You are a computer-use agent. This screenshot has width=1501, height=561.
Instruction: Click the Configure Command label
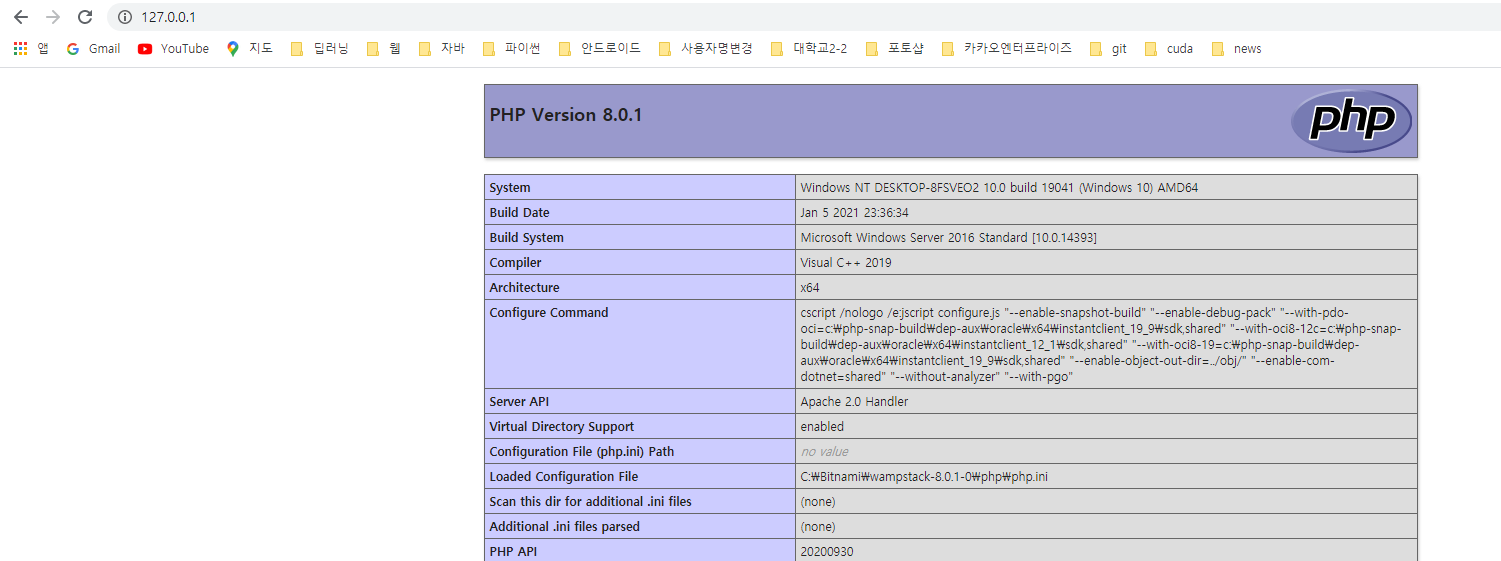[x=549, y=313]
